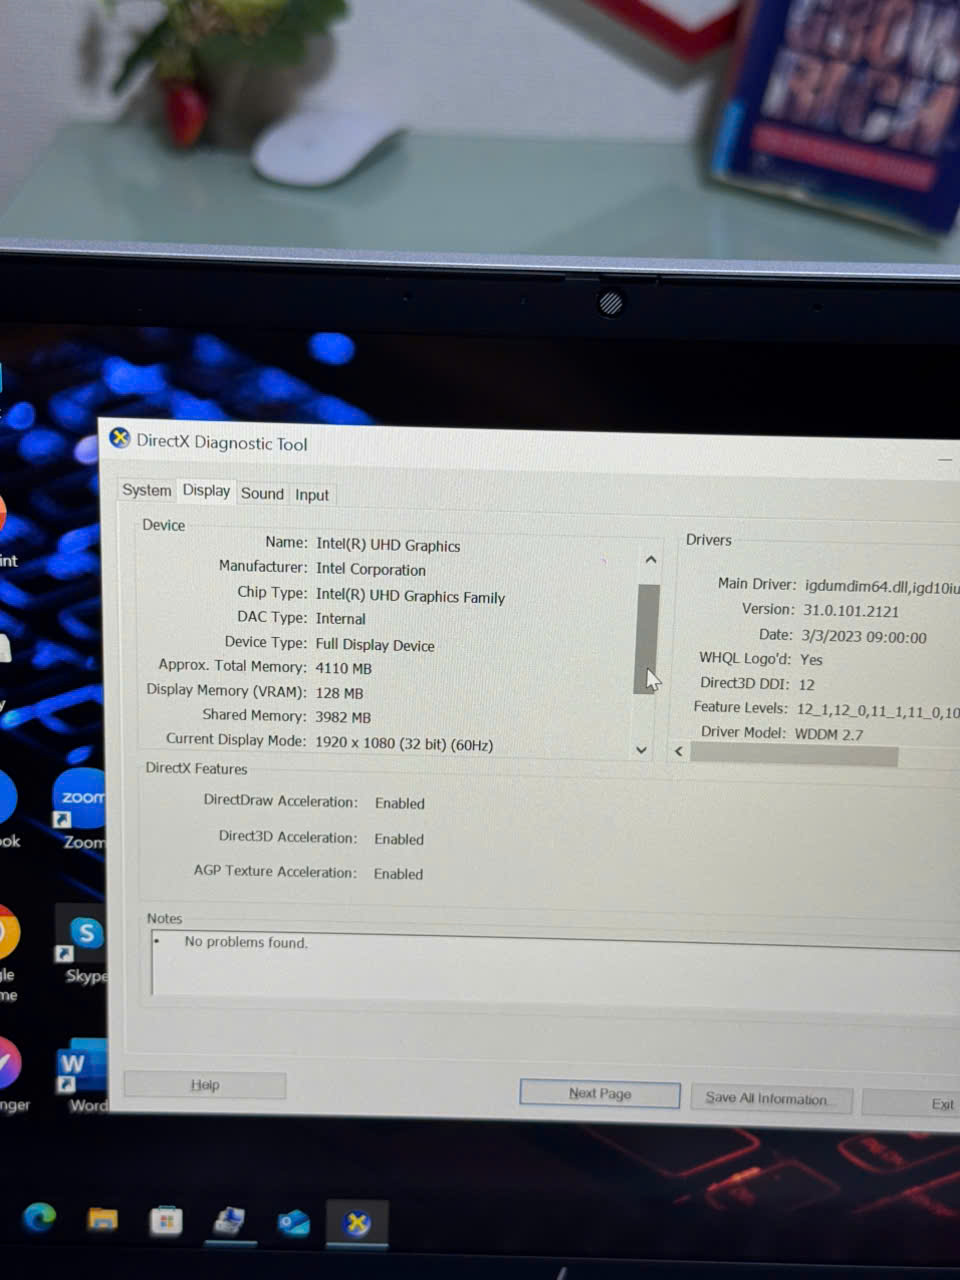Open File Explorer from the taskbar

point(103,1219)
